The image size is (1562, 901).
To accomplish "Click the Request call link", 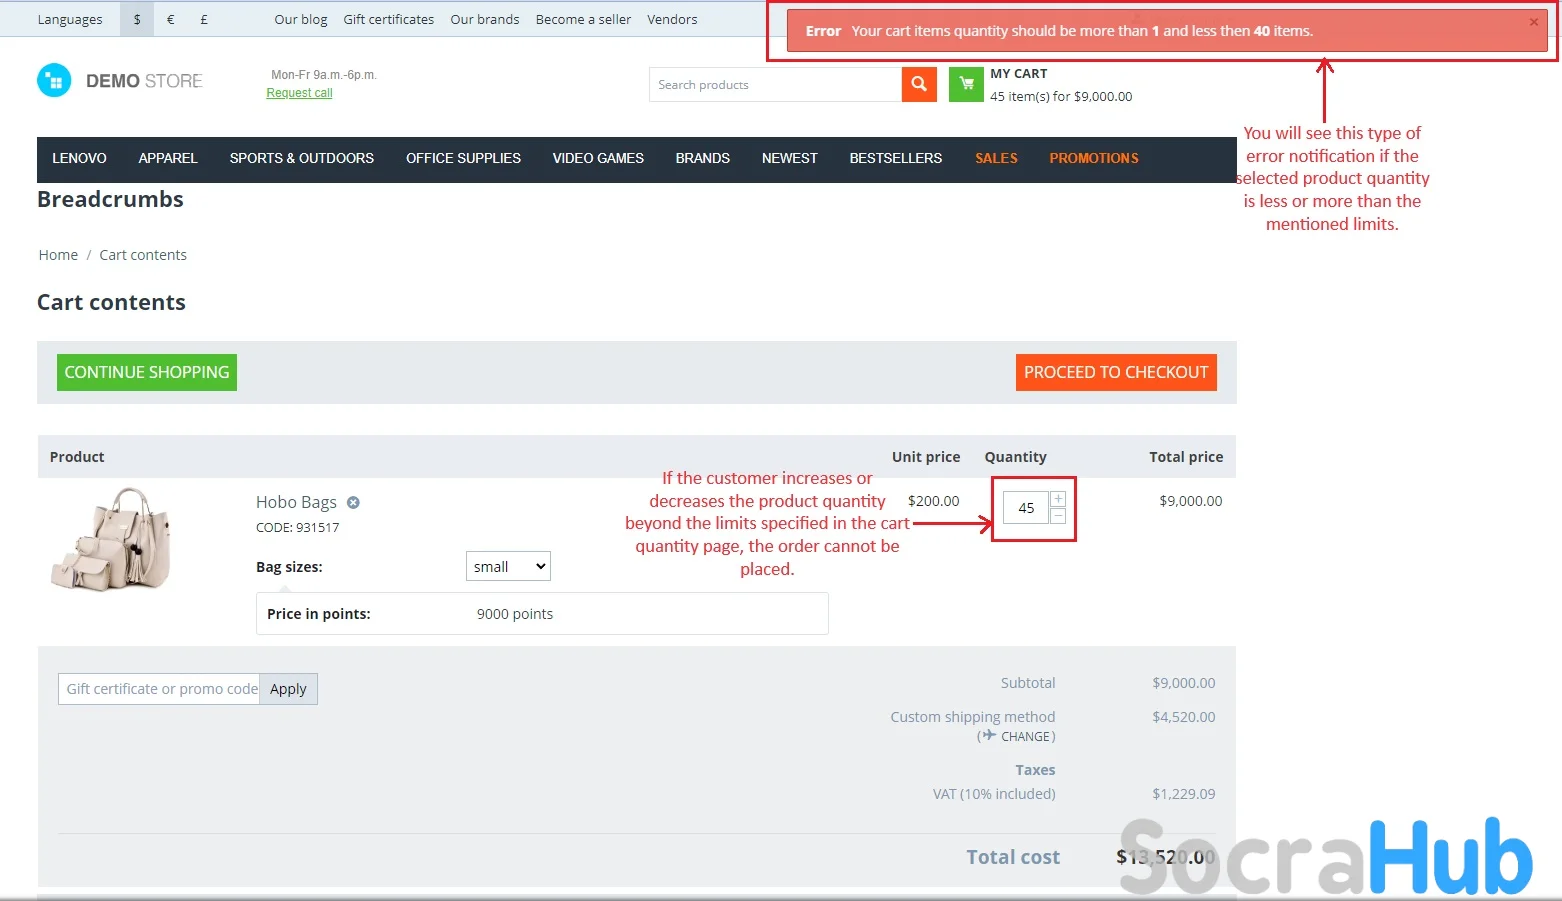I will tap(299, 93).
